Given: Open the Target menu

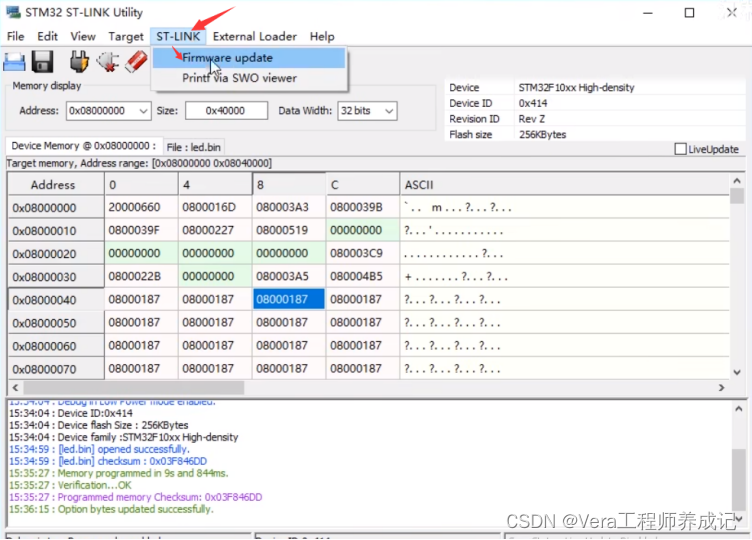Looking at the screenshot, I should (x=126, y=36).
